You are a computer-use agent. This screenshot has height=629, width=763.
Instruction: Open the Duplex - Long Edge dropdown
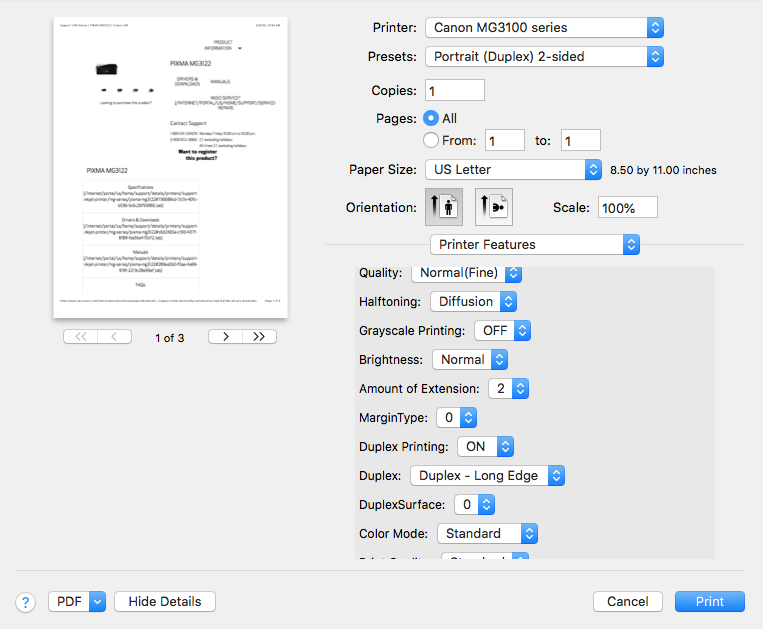tap(488, 475)
